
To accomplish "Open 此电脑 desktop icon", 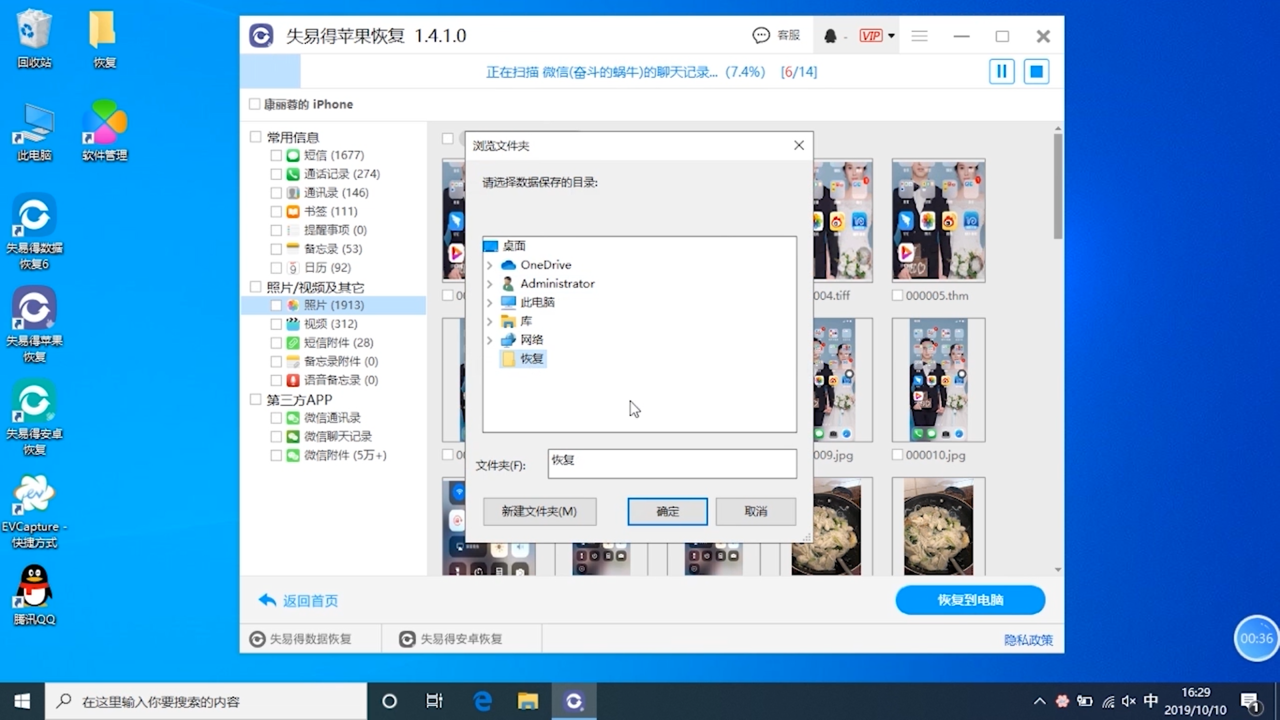I will (34, 132).
